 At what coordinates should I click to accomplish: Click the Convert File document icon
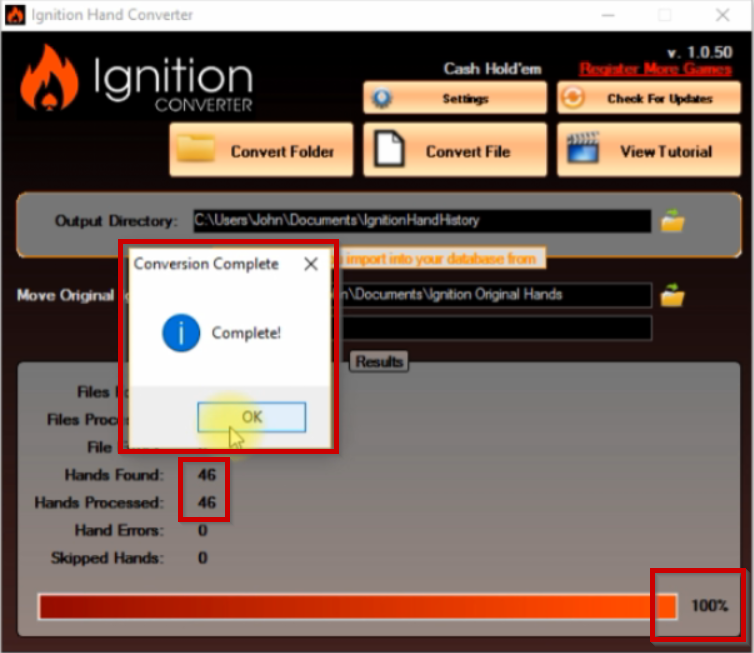(389, 149)
